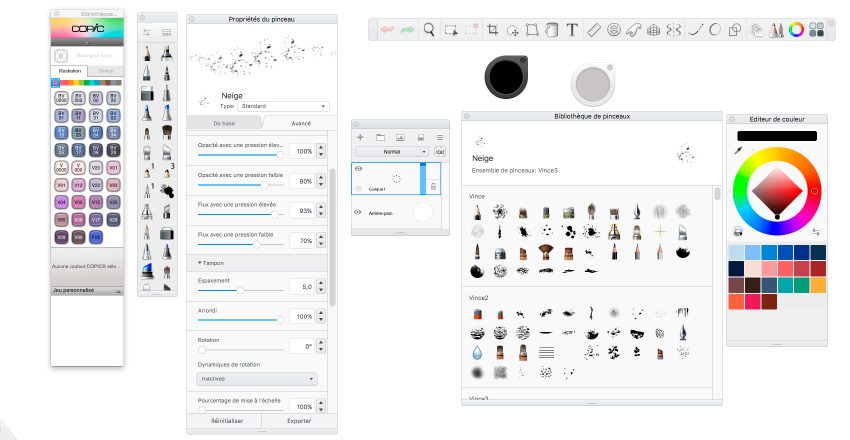The height and width of the screenshot is (440, 850).
Task: Open brush properties sliders icon in brush palette
Action: pos(146,33)
